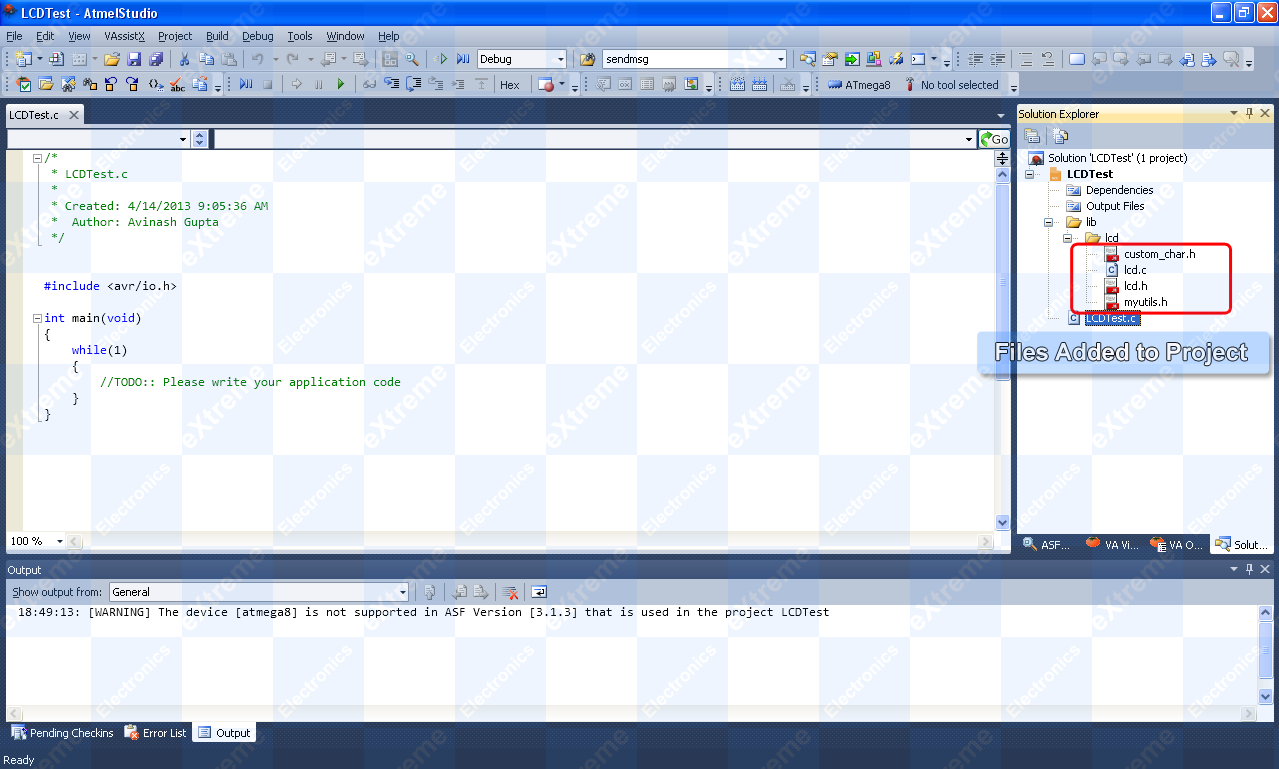This screenshot has width=1279, height=769.
Task: Click the green Continue arrow in debug toolbar
Action: click(x=340, y=85)
